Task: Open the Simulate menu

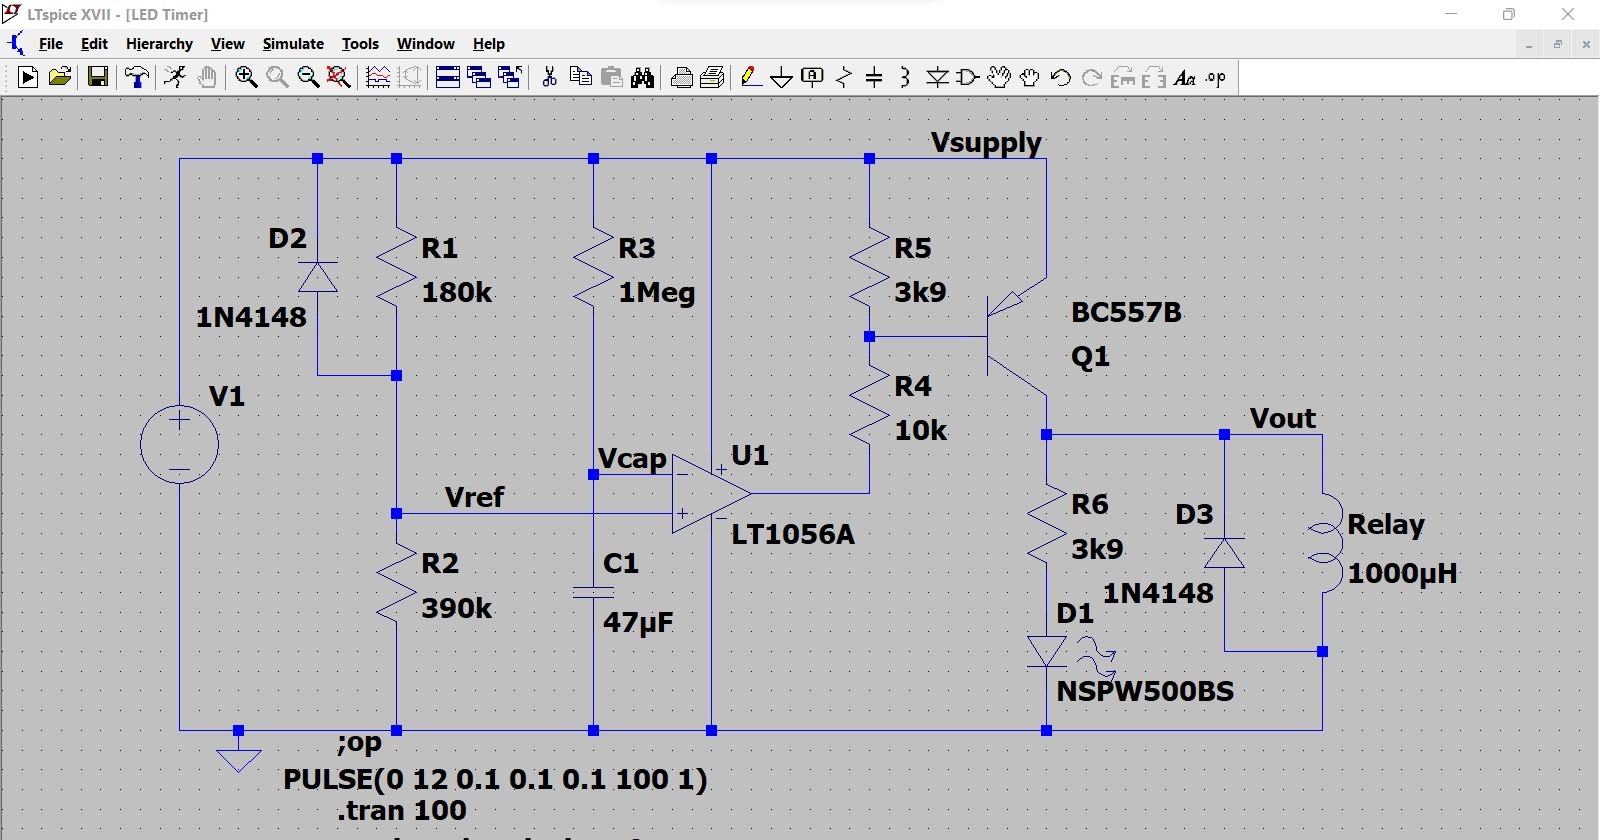Action: 293,44
